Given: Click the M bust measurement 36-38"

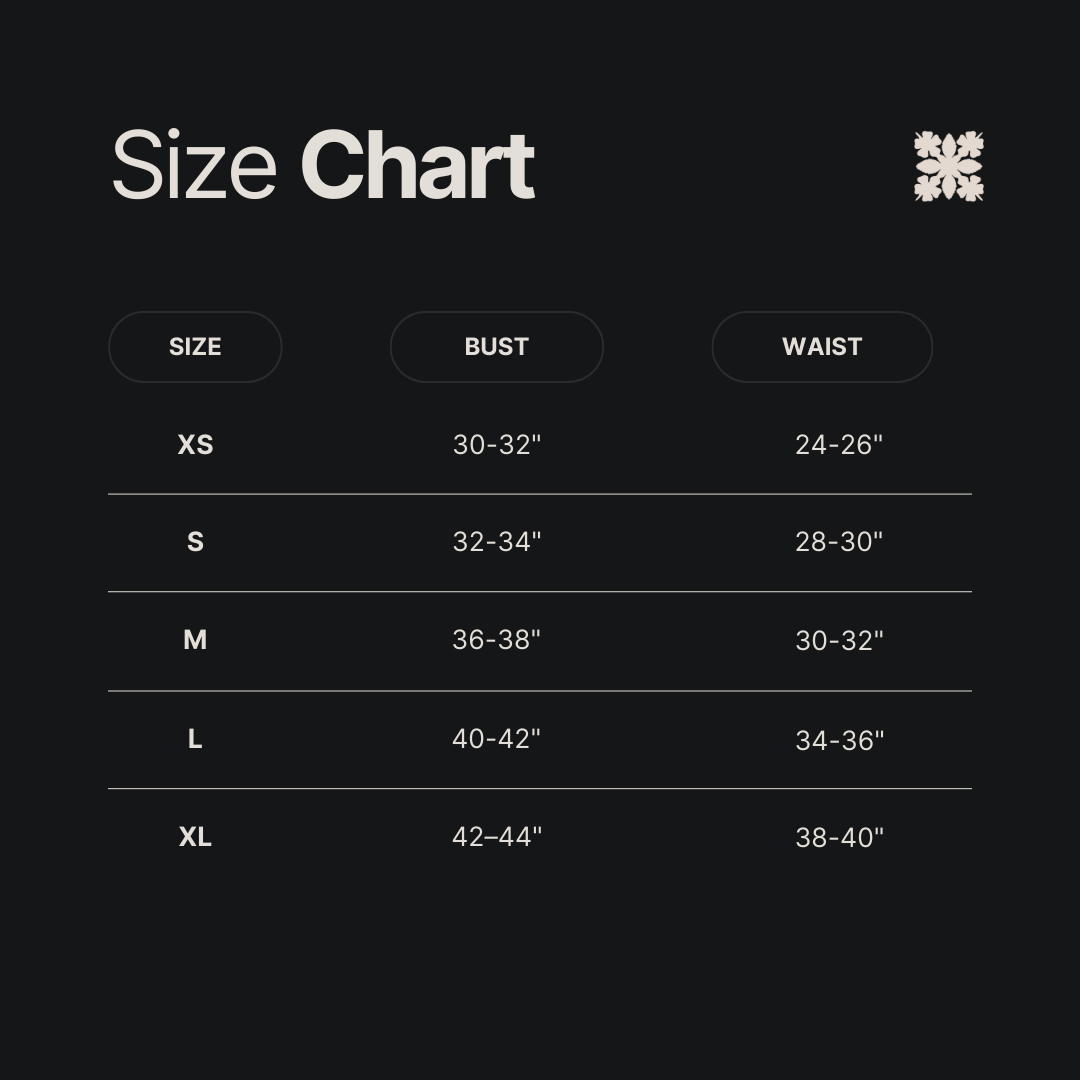Looking at the screenshot, I should (496, 640).
